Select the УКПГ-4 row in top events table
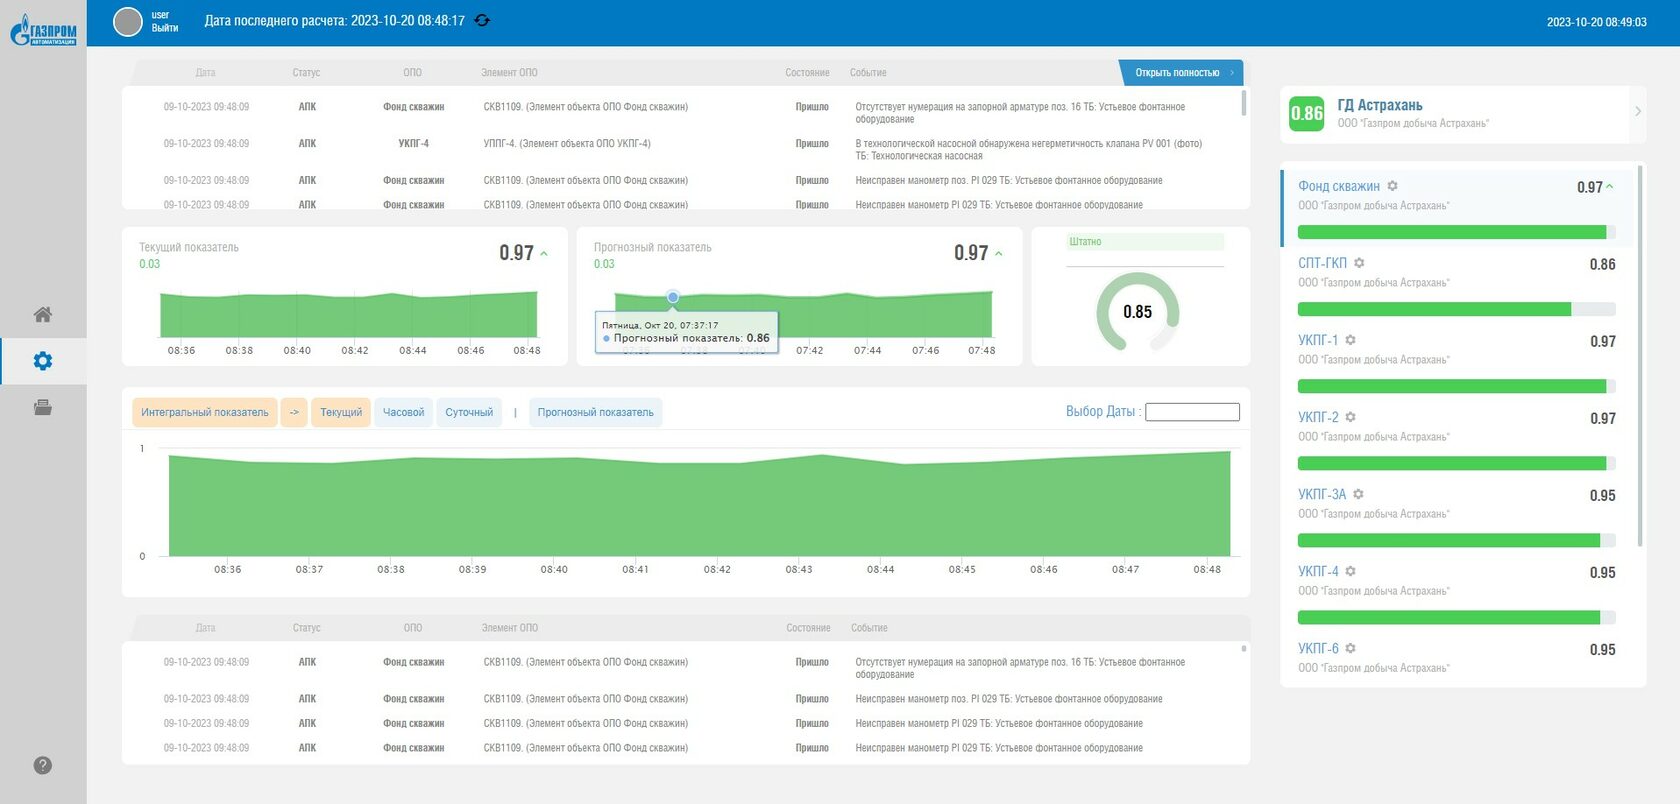The image size is (1680, 804). (x=685, y=149)
